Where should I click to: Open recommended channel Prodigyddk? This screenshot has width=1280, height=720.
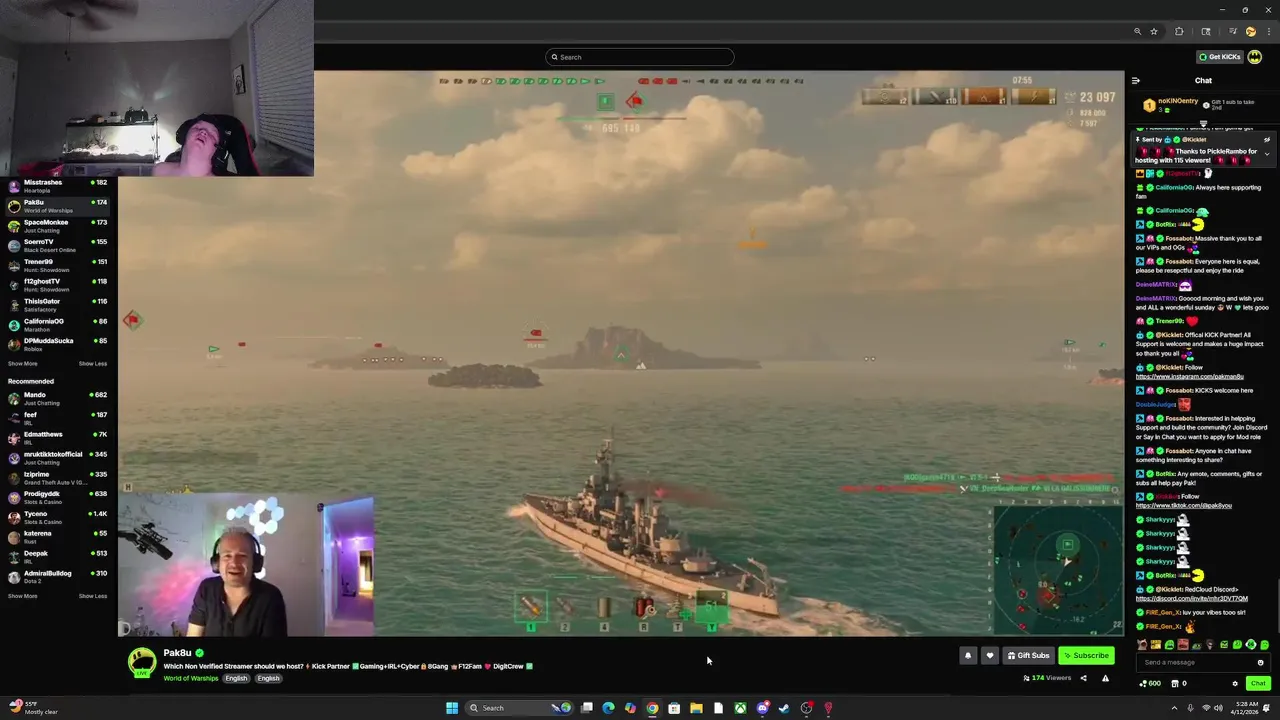58,497
